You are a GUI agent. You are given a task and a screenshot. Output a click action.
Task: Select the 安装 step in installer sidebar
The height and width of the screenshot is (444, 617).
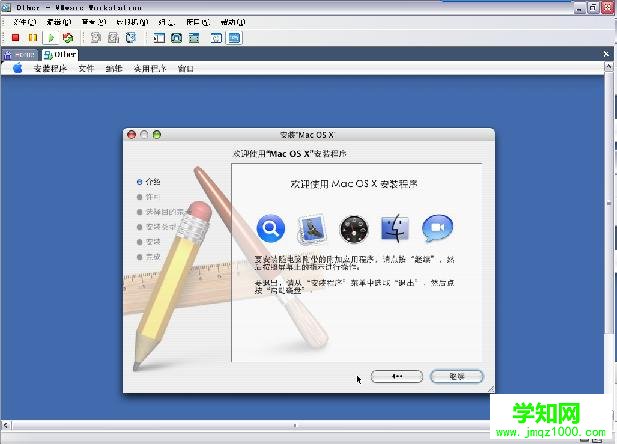point(148,242)
